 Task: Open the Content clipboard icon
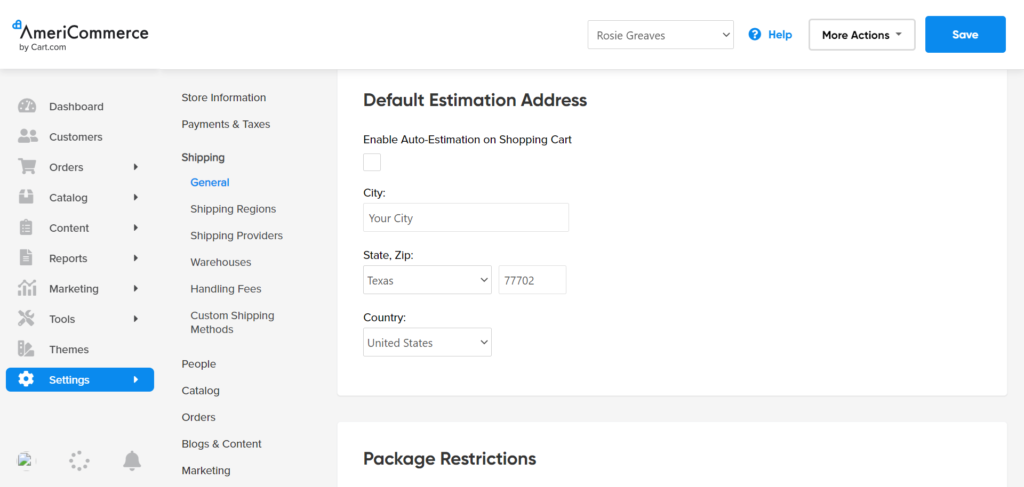pos(26,228)
